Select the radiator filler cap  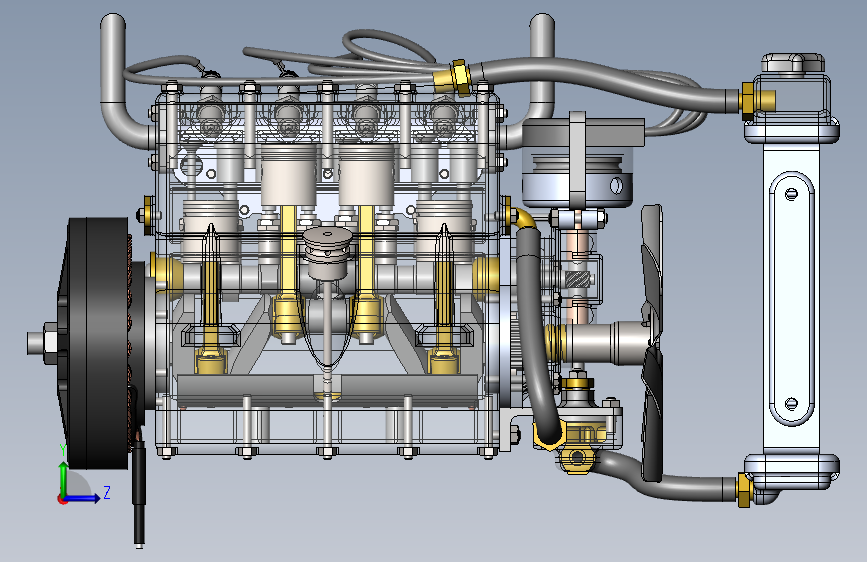pyautogui.click(x=793, y=63)
